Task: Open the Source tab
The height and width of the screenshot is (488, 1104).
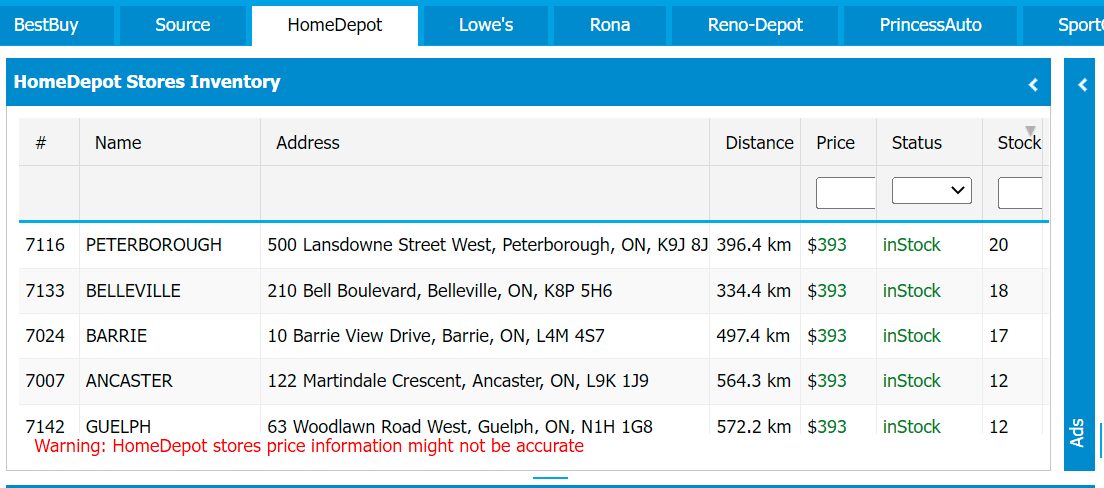Action: [182, 25]
